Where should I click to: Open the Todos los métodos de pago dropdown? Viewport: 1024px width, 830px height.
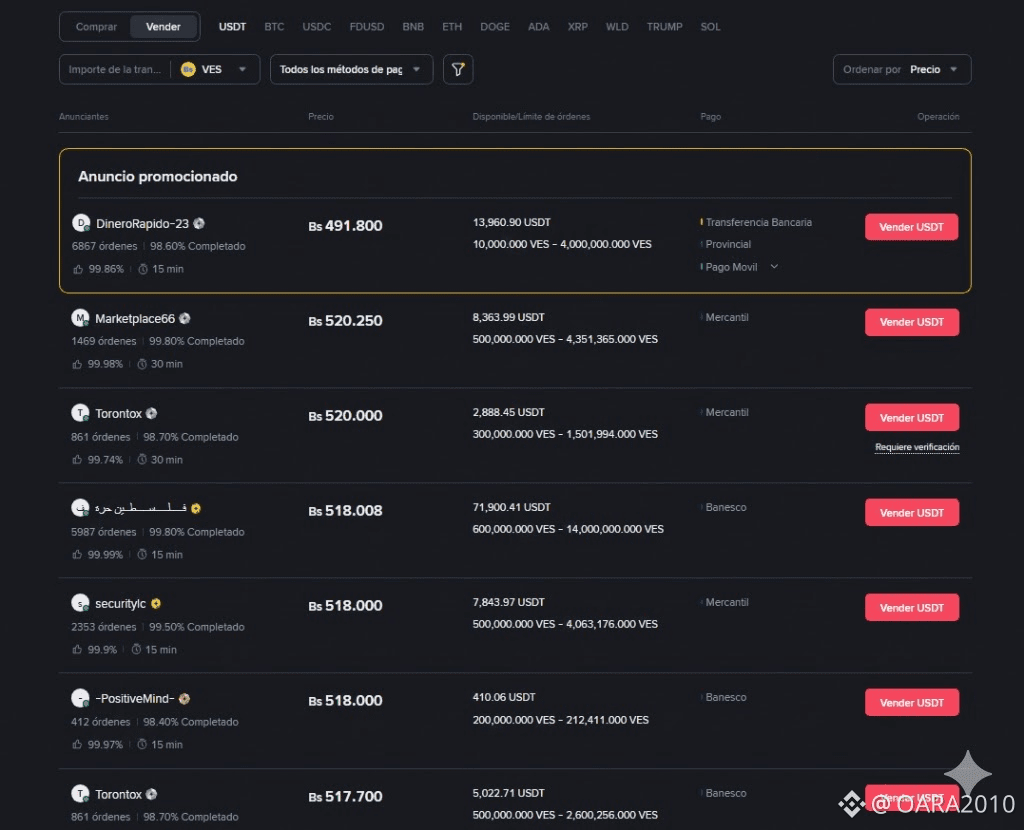point(351,69)
